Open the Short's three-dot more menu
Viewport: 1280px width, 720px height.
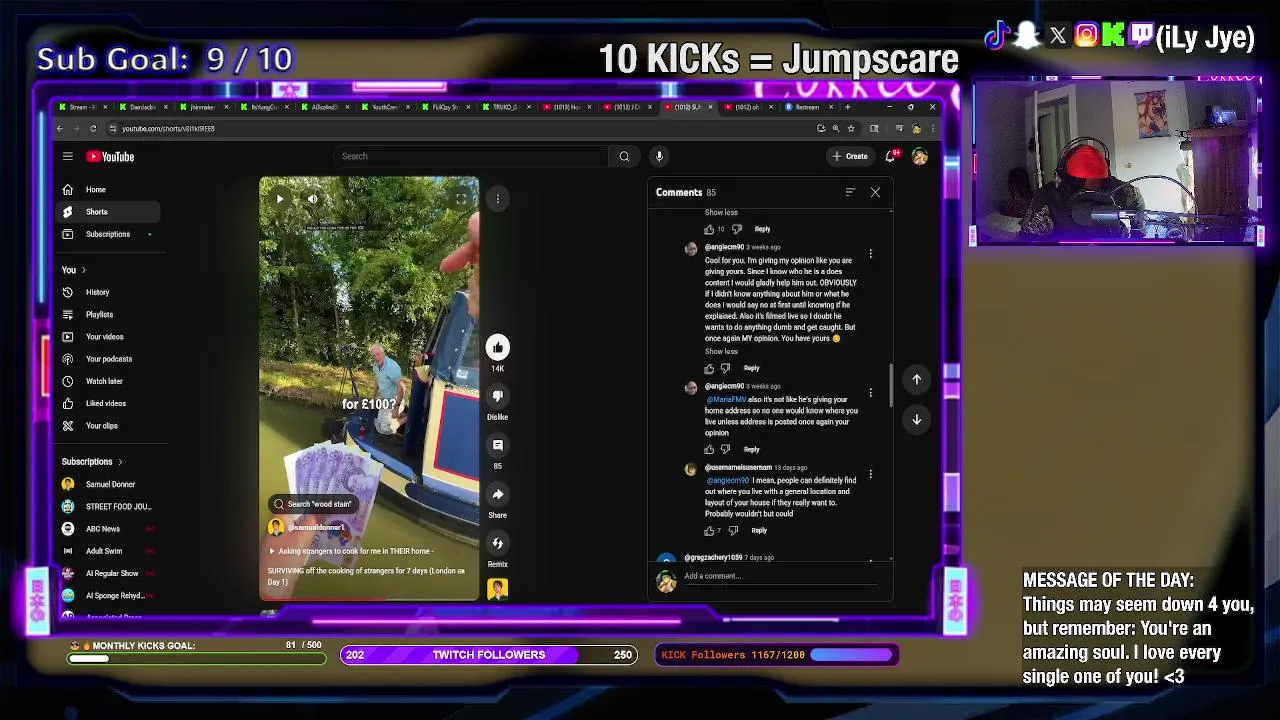tap(497, 199)
